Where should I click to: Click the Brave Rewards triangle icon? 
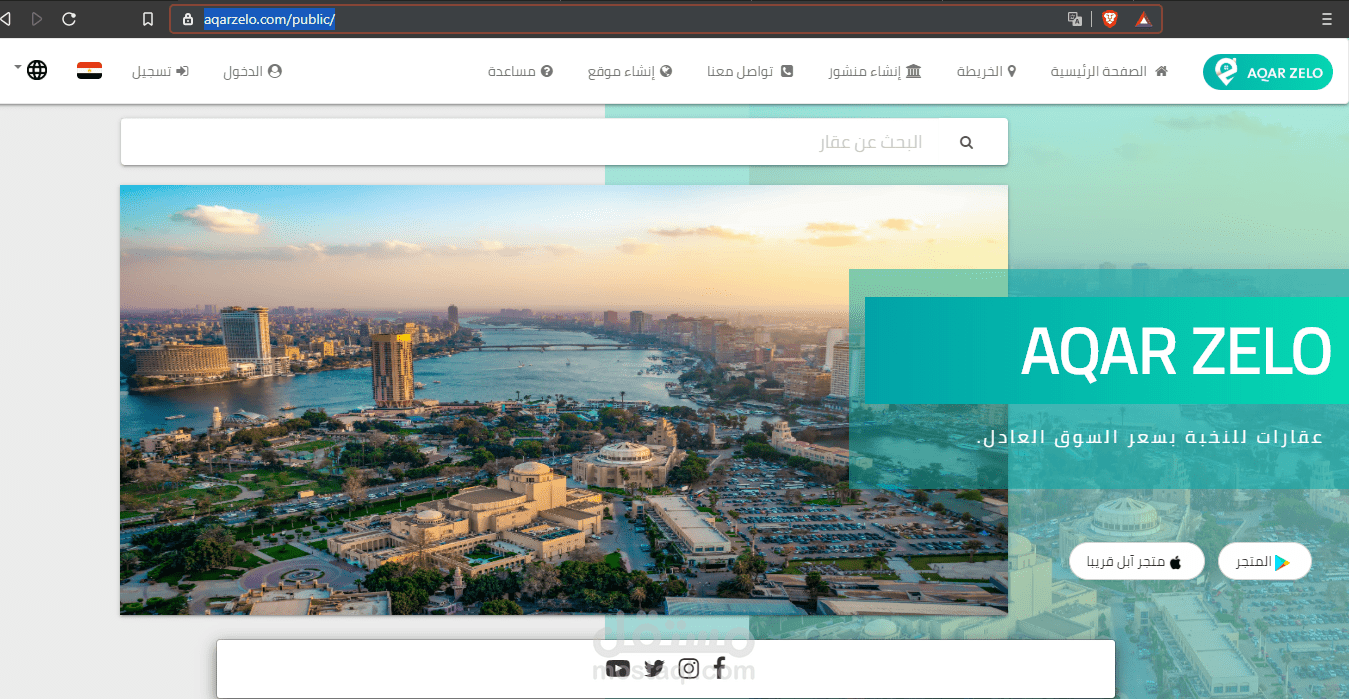pyautogui.click(x=1143, y=19)
